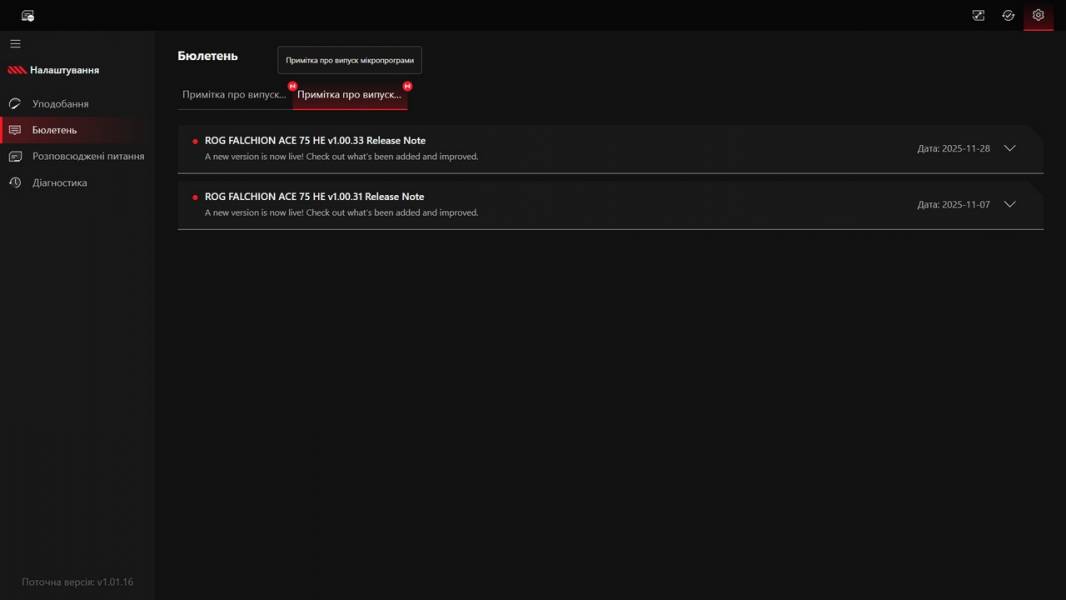Select the second highlighted Примітка про випуск tab
1066x600 pixels.
coord(349,95)
